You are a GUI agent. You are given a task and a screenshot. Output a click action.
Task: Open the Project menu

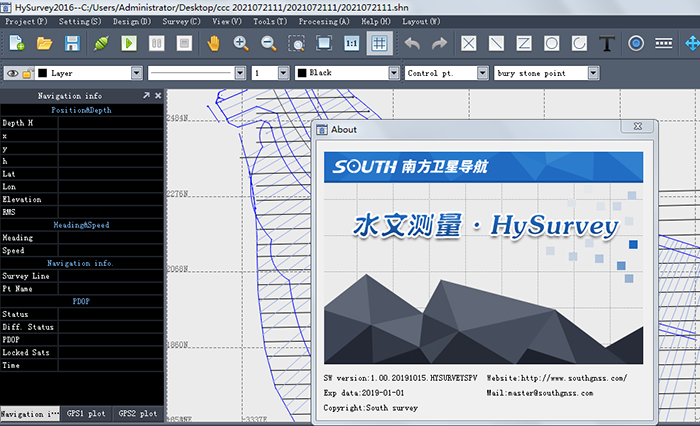(26, 21)
